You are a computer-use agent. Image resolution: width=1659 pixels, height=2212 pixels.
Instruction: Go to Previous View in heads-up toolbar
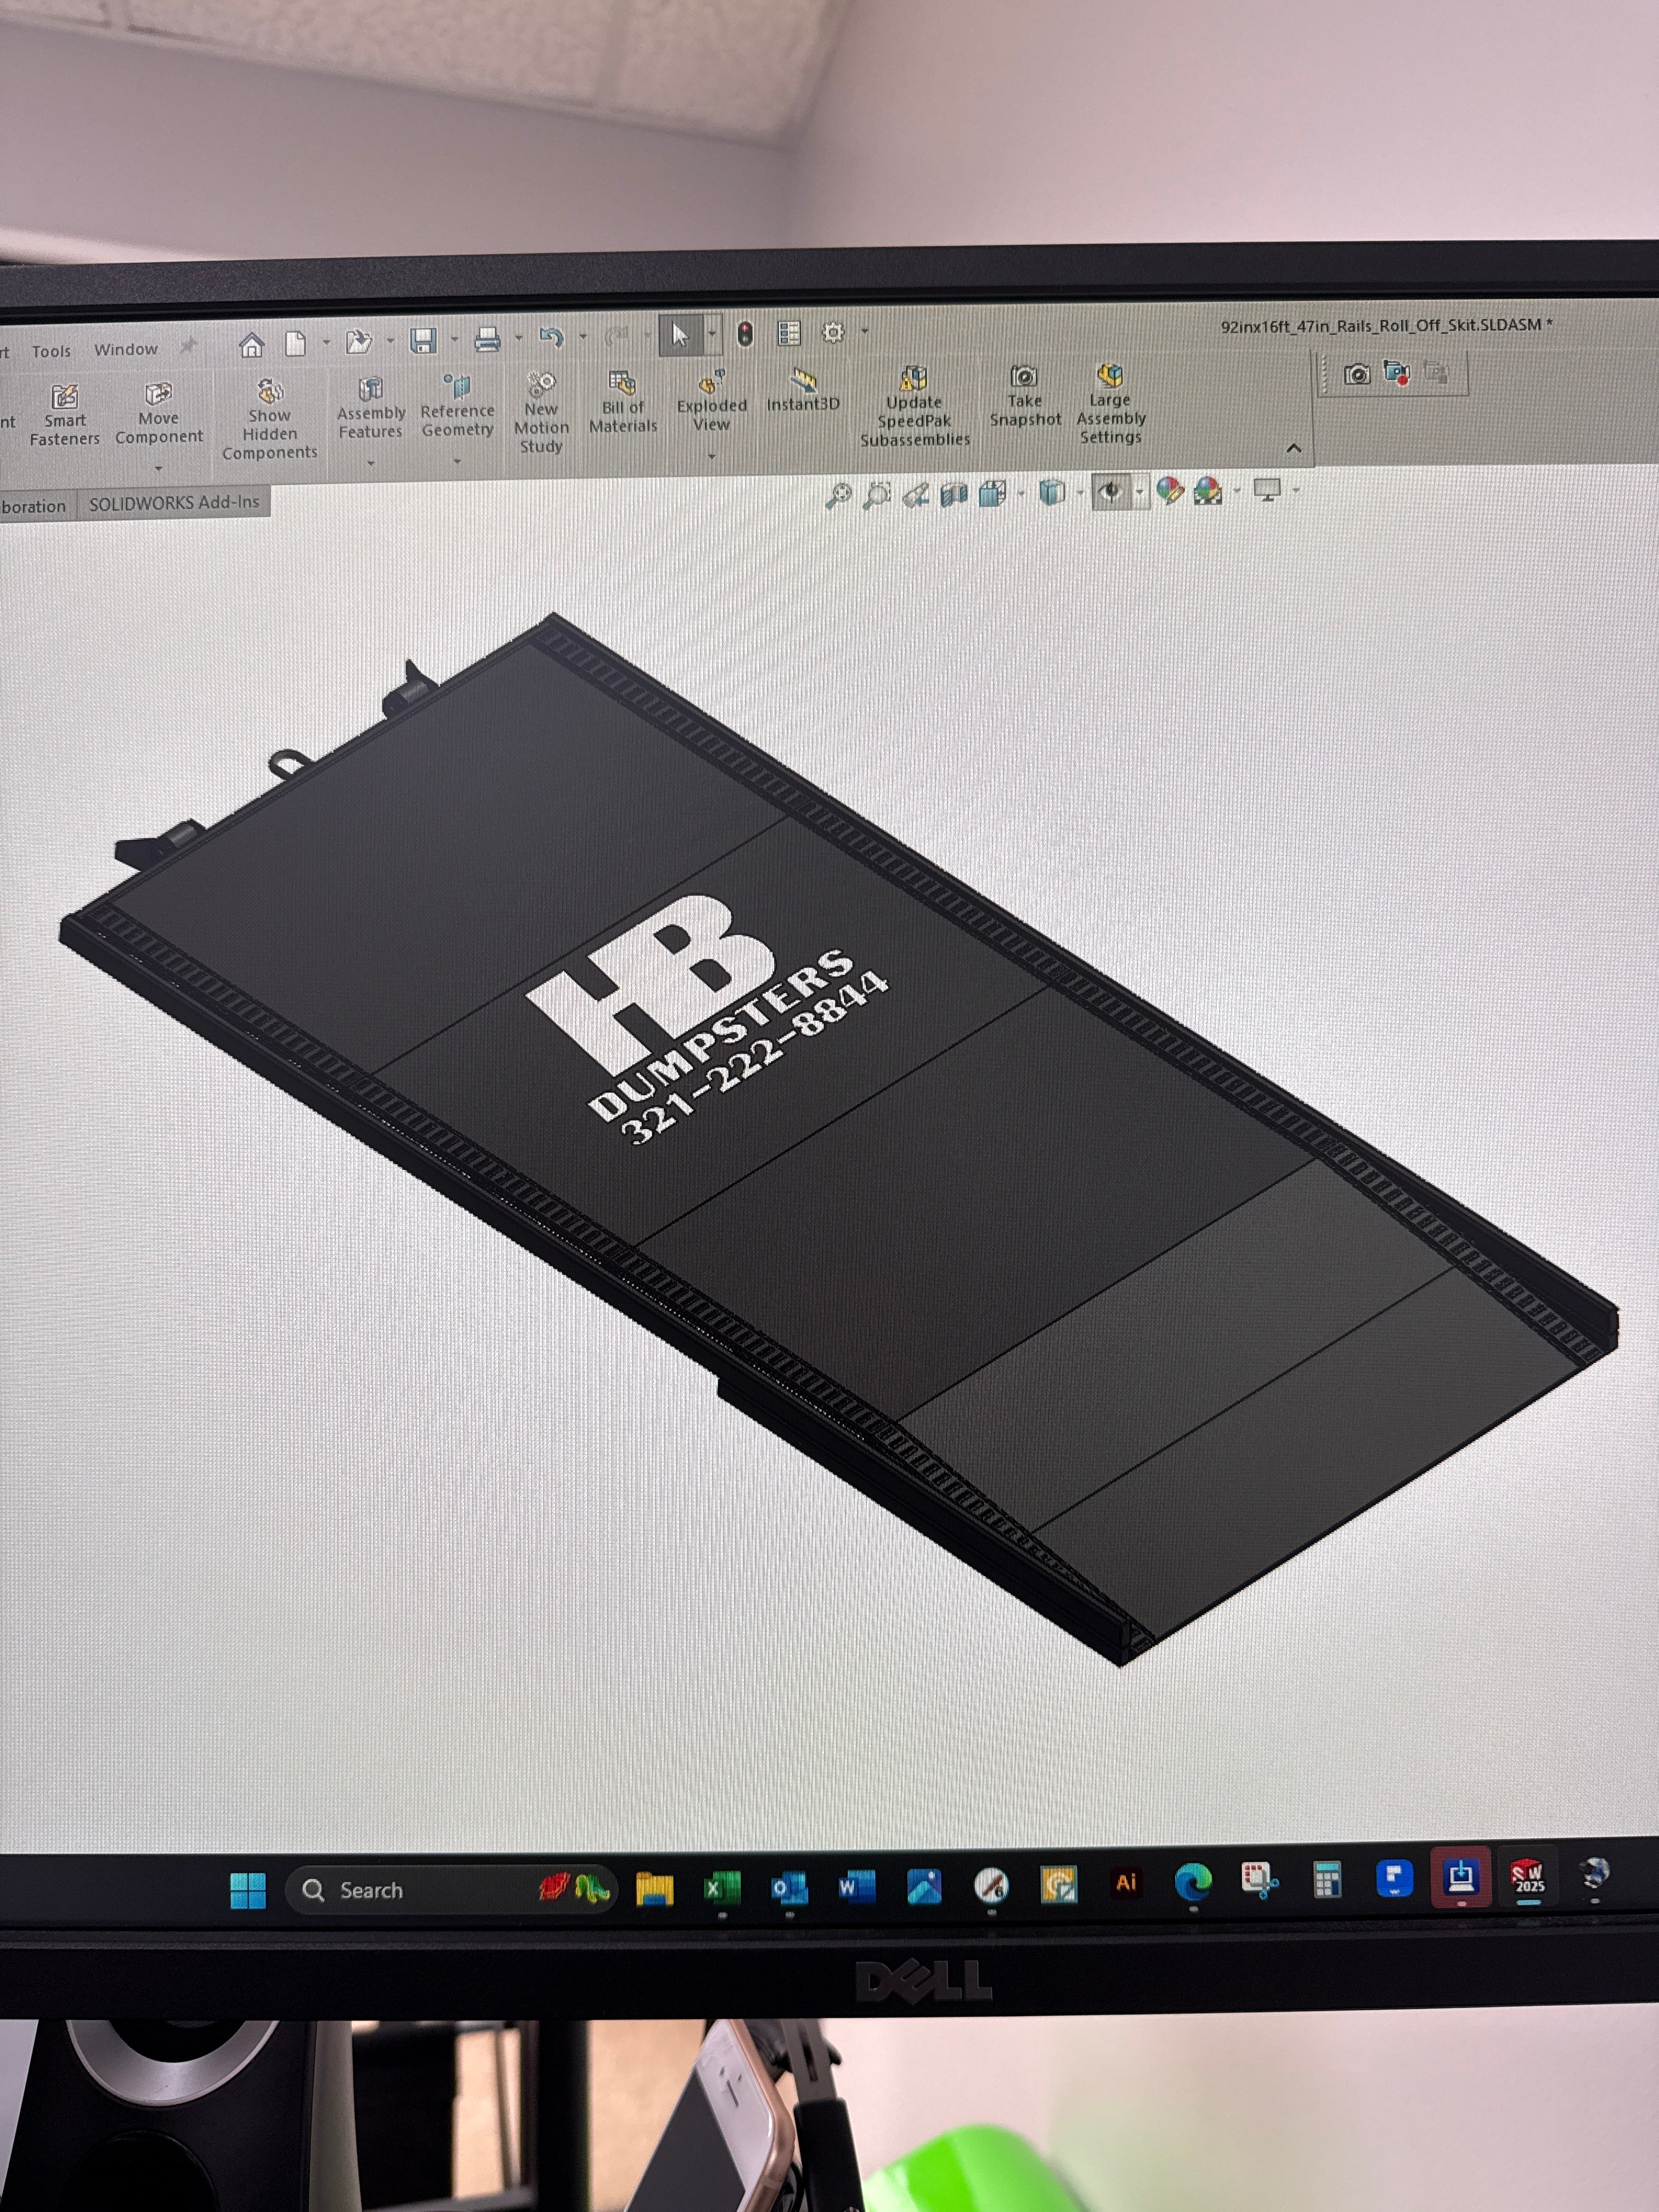[x=916, y=494]
